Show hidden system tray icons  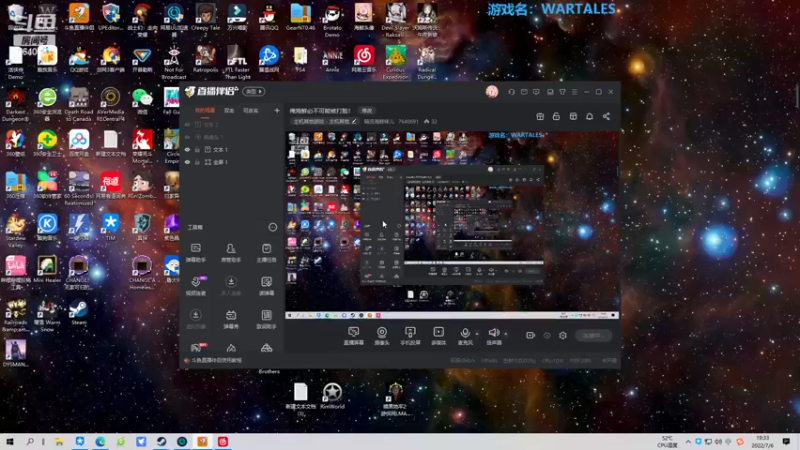(x=688, y=441)
